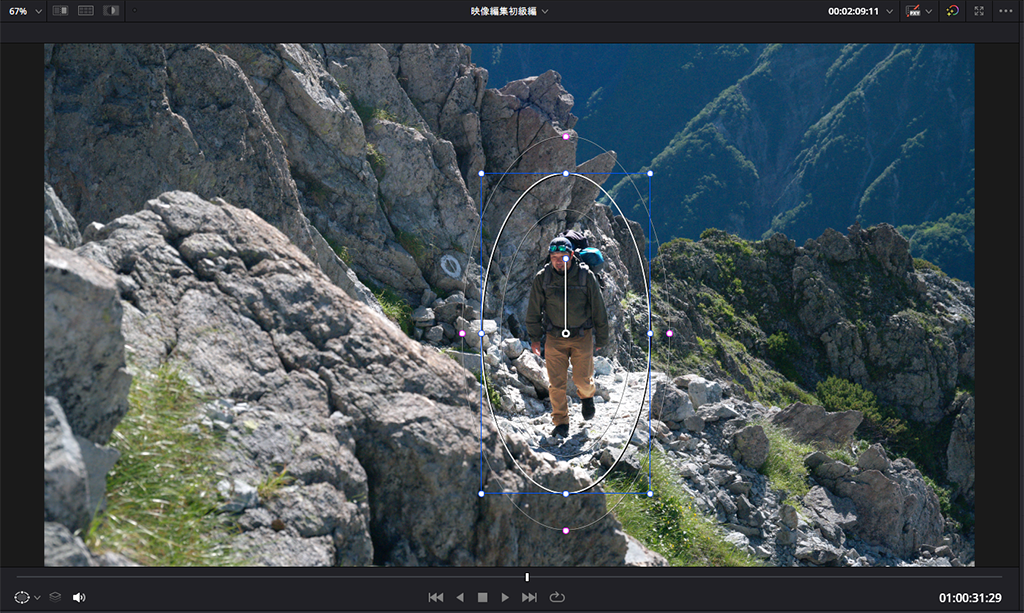Toggle the image wipe view icon
The height and width of the screenshot is (613, 1024).
click(60, 10)
